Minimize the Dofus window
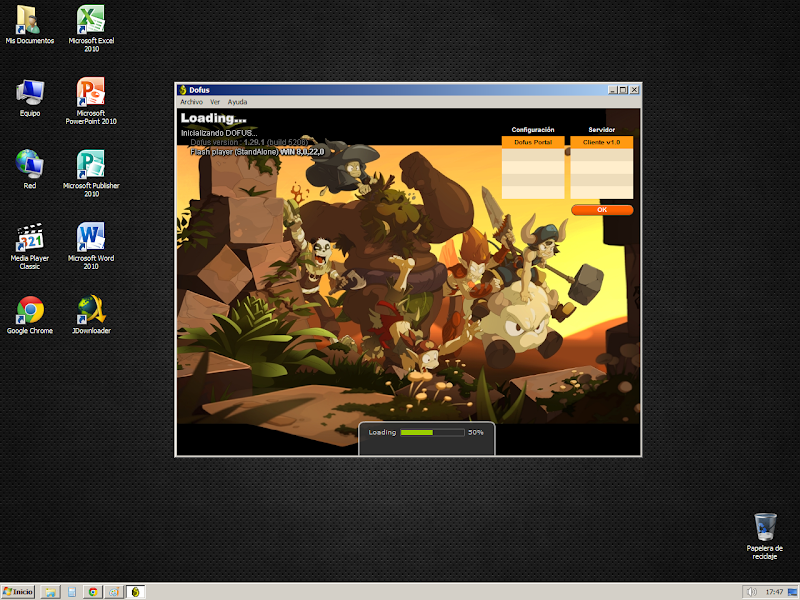 coord(613,90)
